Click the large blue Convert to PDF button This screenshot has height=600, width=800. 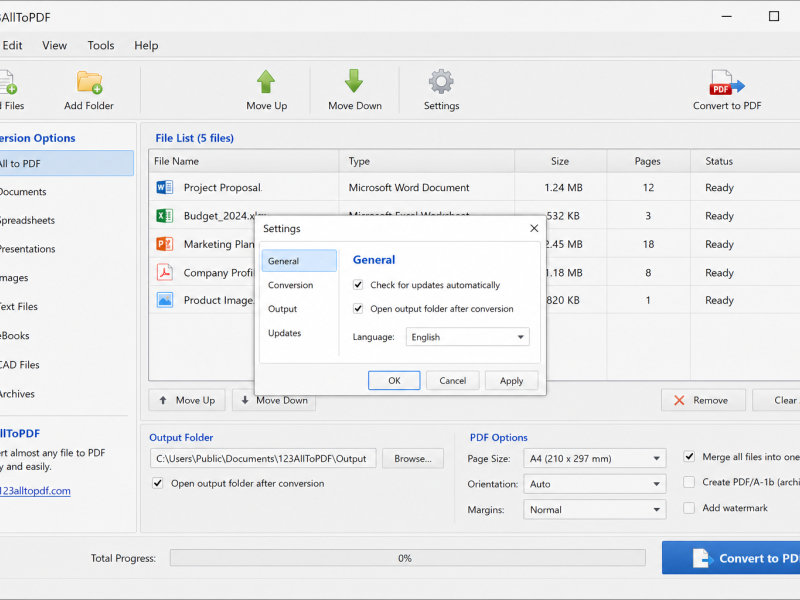click(x=731, y=558)
